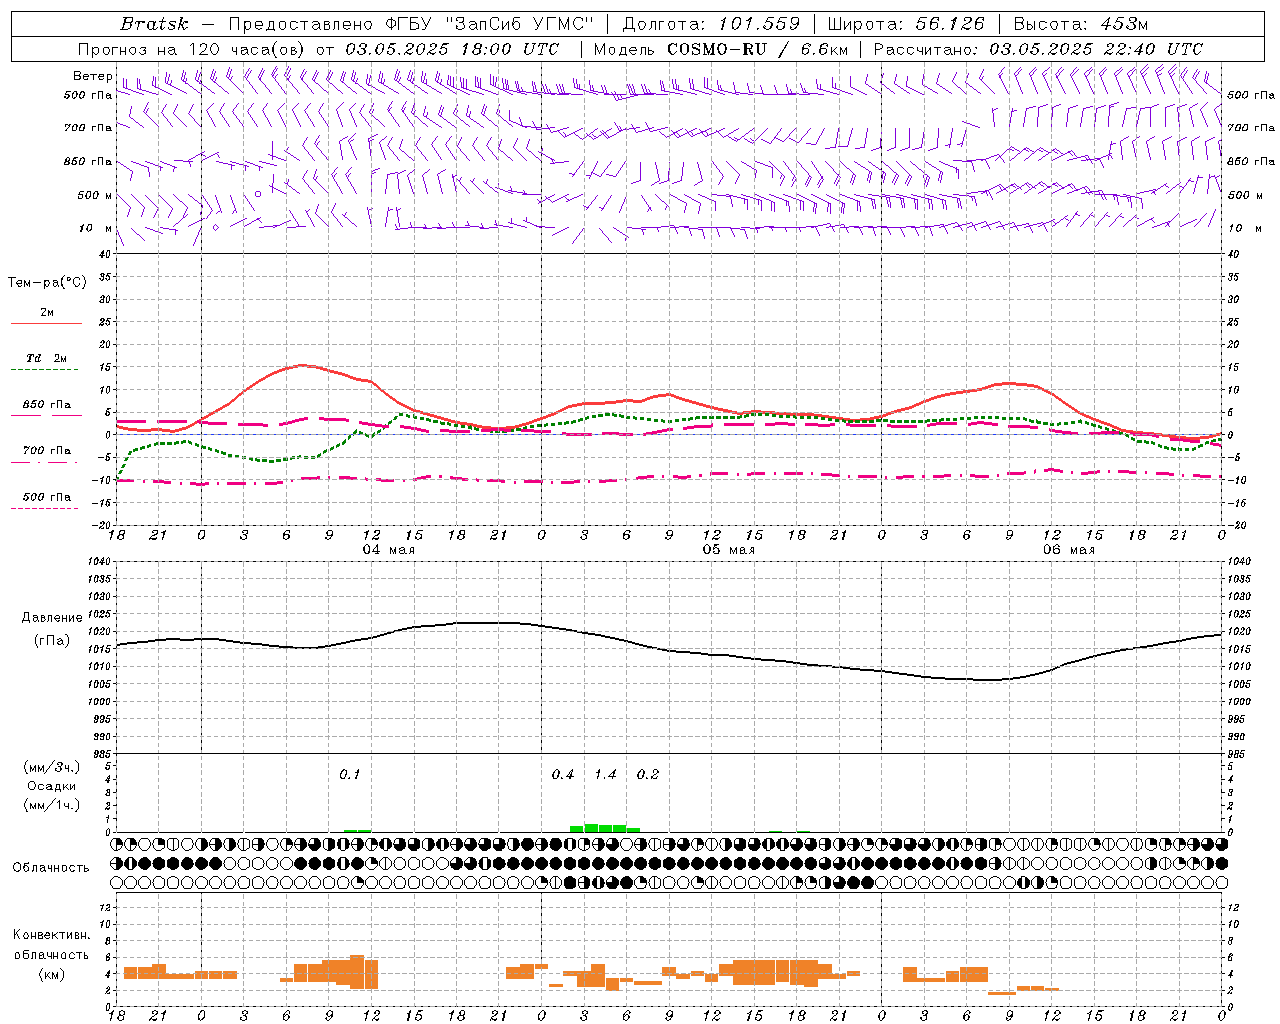Click forecast start time 03.05.2025 18:00 UTC
Viewport: 1280px width, 1024px height.
pyautogui.click(x=452, y=49)
